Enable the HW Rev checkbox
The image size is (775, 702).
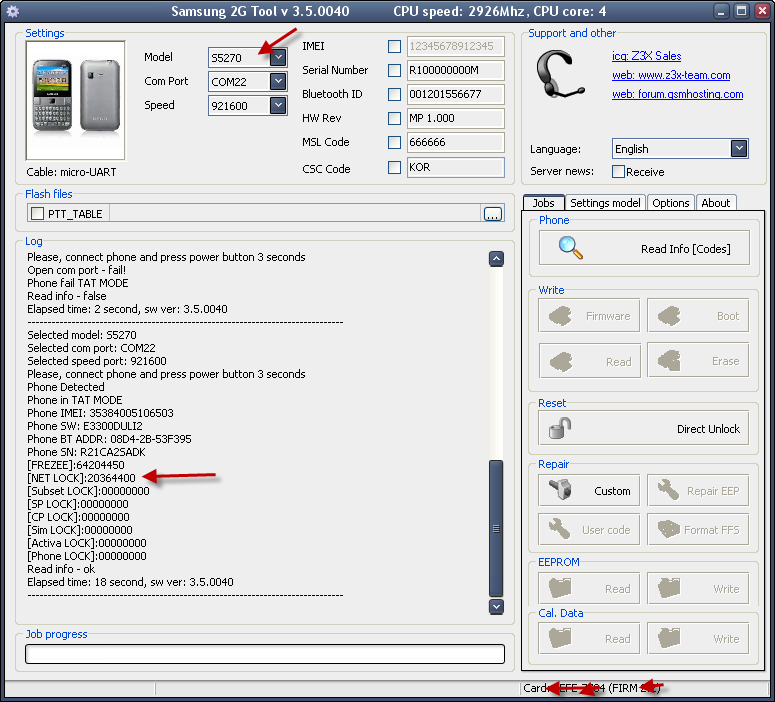tap(394, 118)
